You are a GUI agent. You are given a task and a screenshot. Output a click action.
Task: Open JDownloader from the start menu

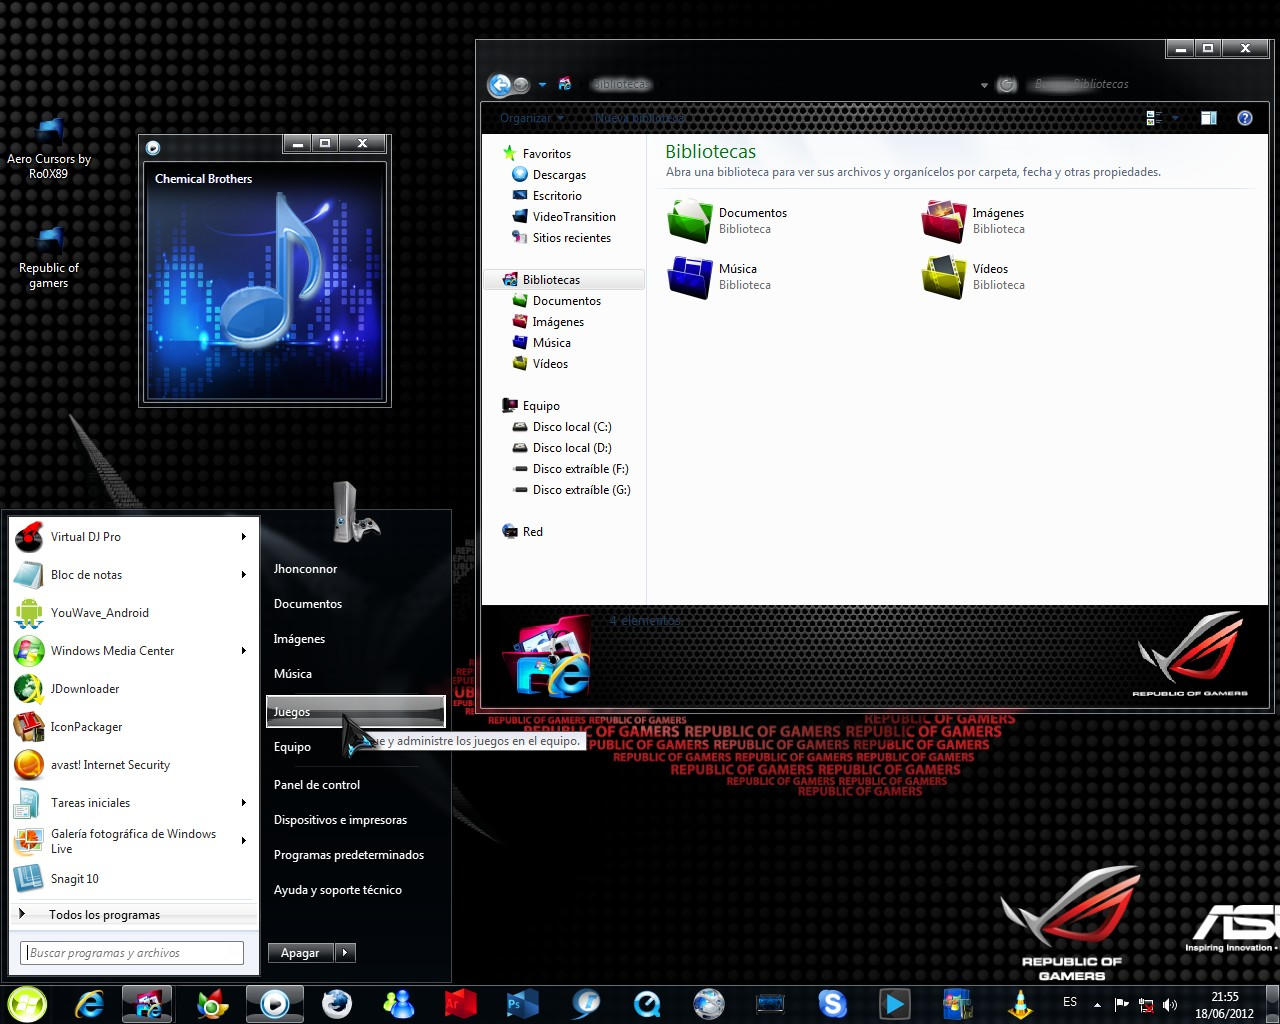pyautogui.click(x=85, y=688)
